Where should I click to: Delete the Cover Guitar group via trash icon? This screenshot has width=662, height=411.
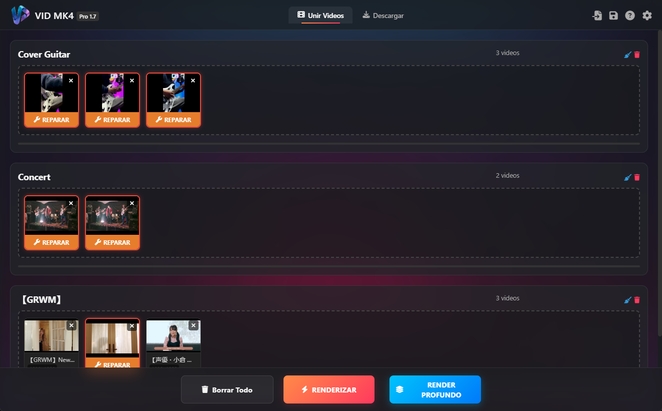tap(637, 54)
